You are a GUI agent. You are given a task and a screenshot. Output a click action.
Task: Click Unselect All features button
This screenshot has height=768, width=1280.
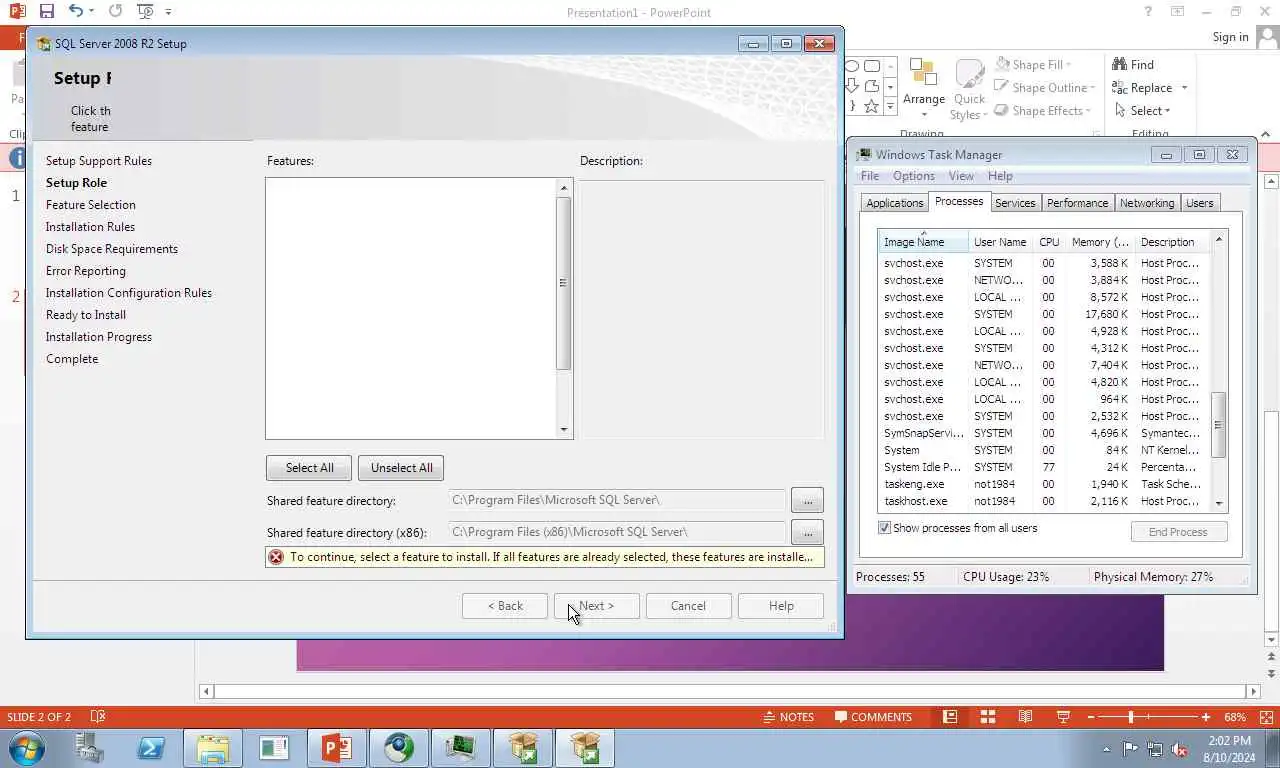coord(401,468)
